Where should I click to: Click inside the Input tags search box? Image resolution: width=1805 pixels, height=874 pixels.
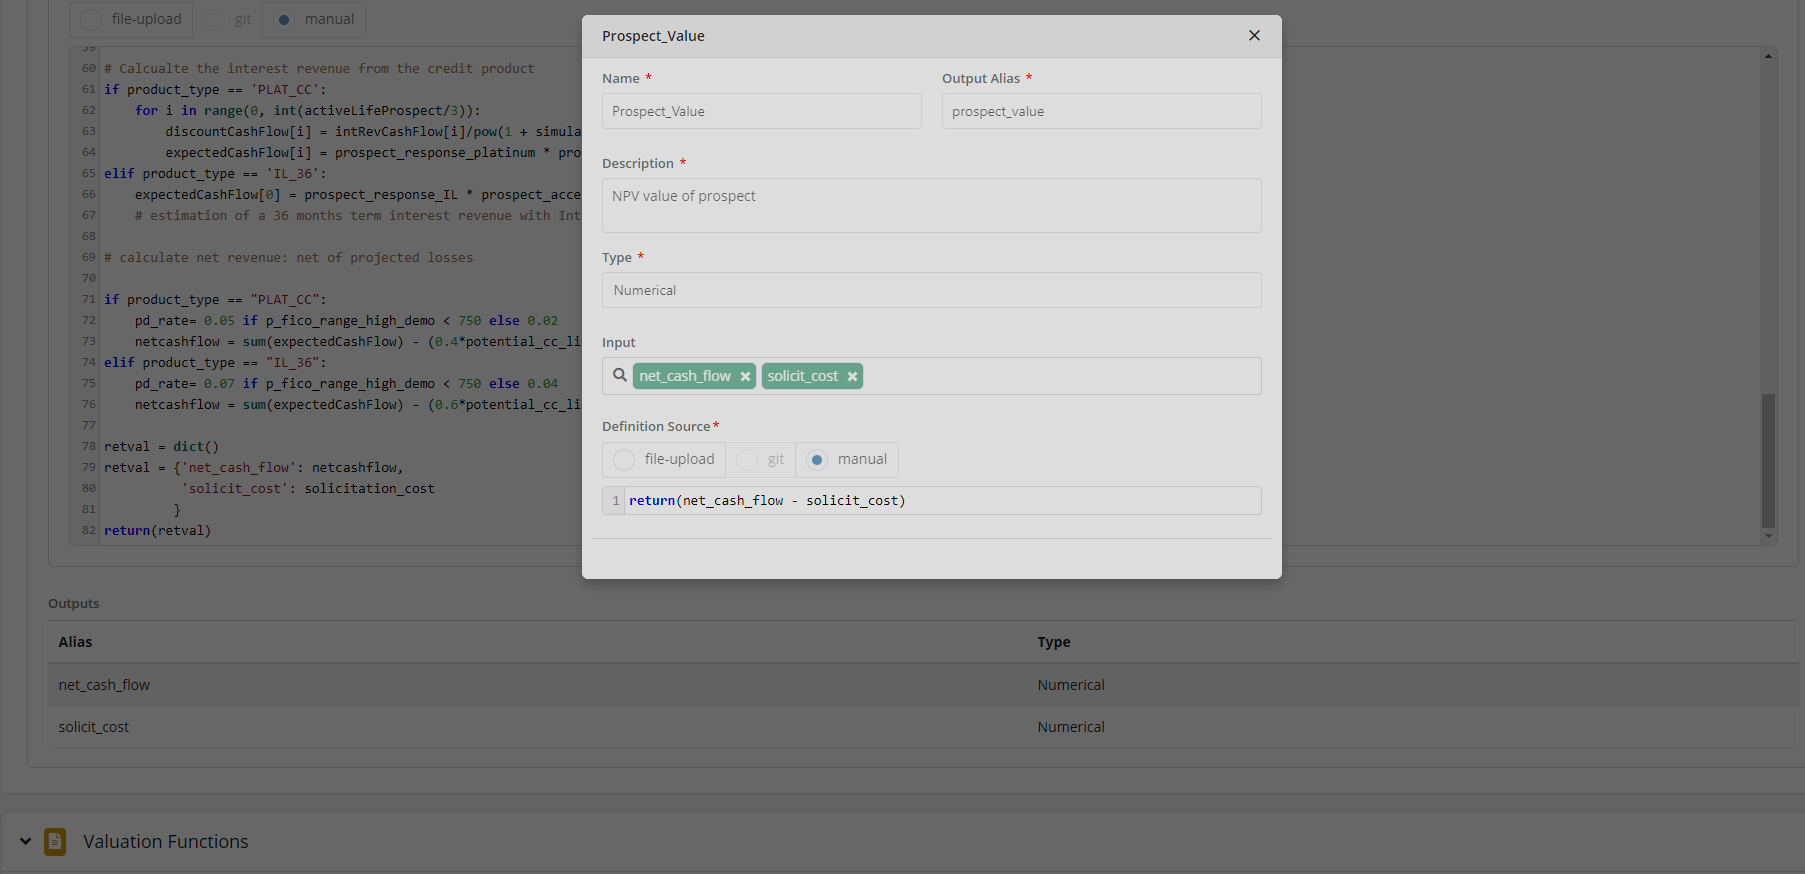coord(1060,376)
